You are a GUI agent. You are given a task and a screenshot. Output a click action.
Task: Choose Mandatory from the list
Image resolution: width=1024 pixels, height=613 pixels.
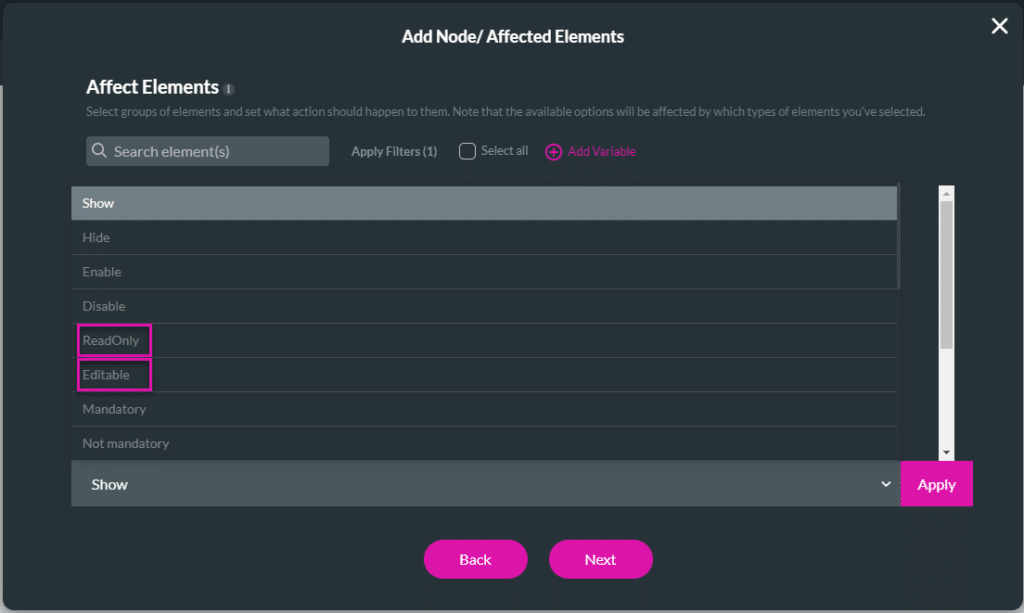(x=114, y=409)
